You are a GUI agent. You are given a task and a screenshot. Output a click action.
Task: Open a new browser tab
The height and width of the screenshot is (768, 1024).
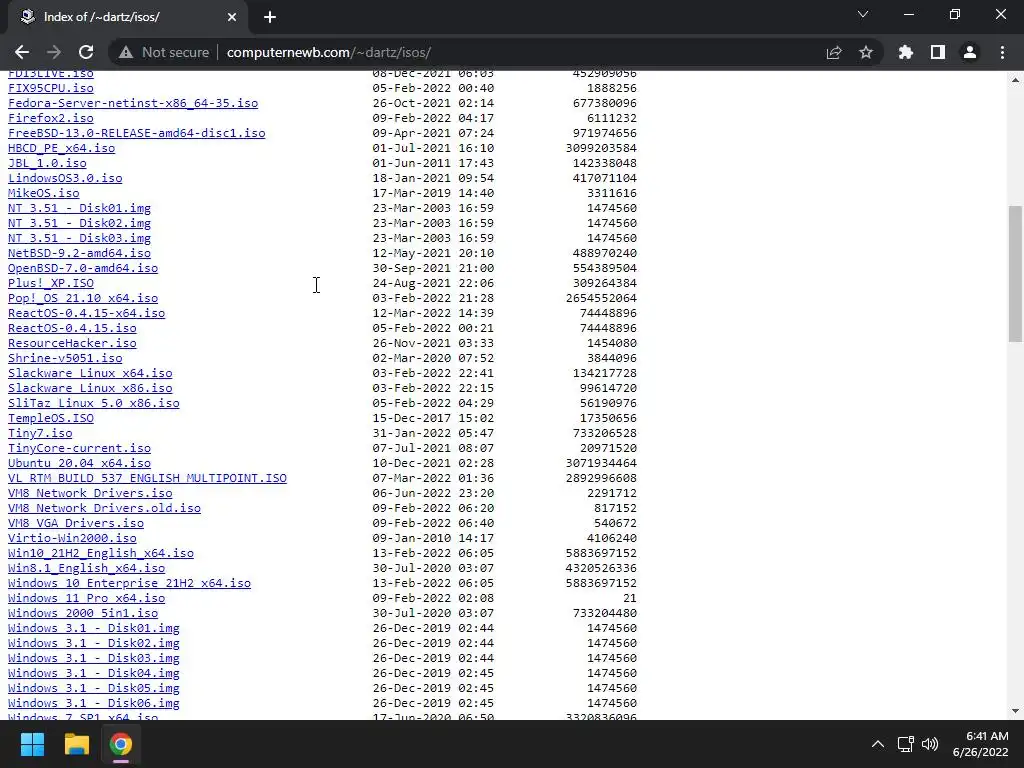pyautogui.click(x=270, y=17)
